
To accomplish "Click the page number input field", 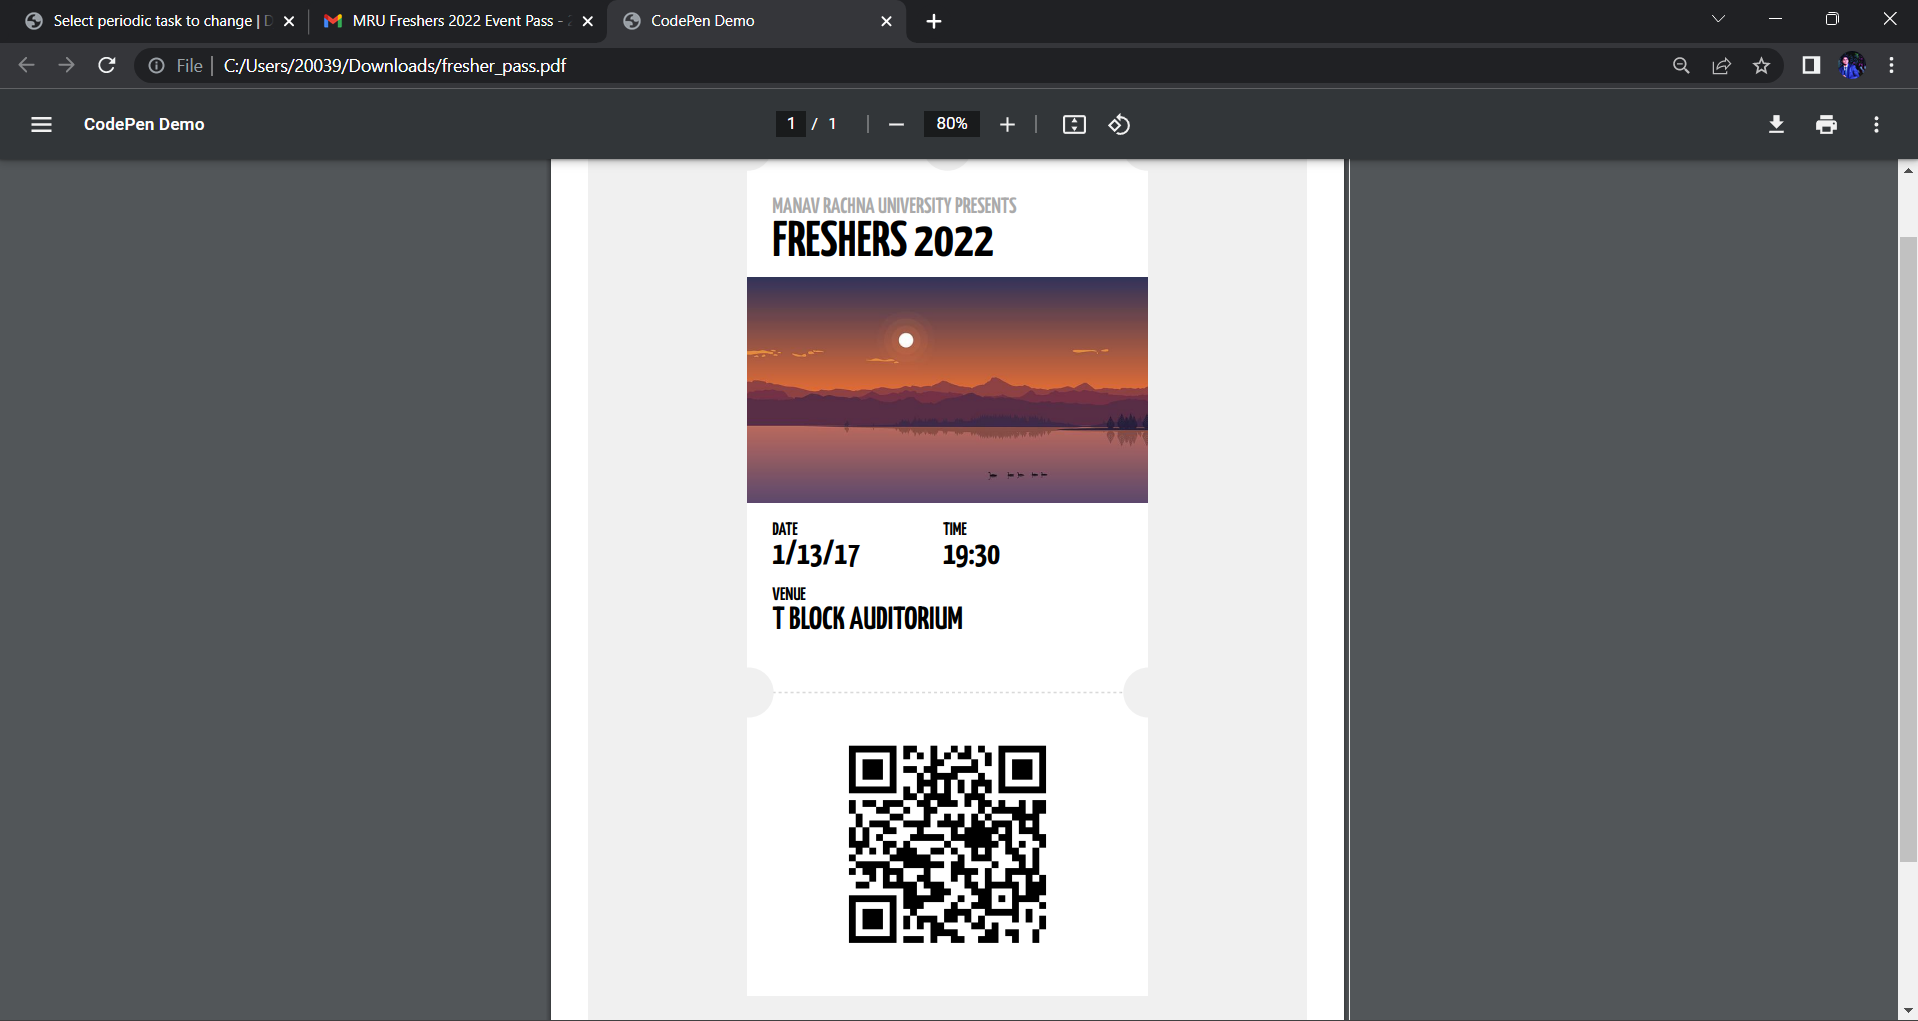I will pos(790,124).
